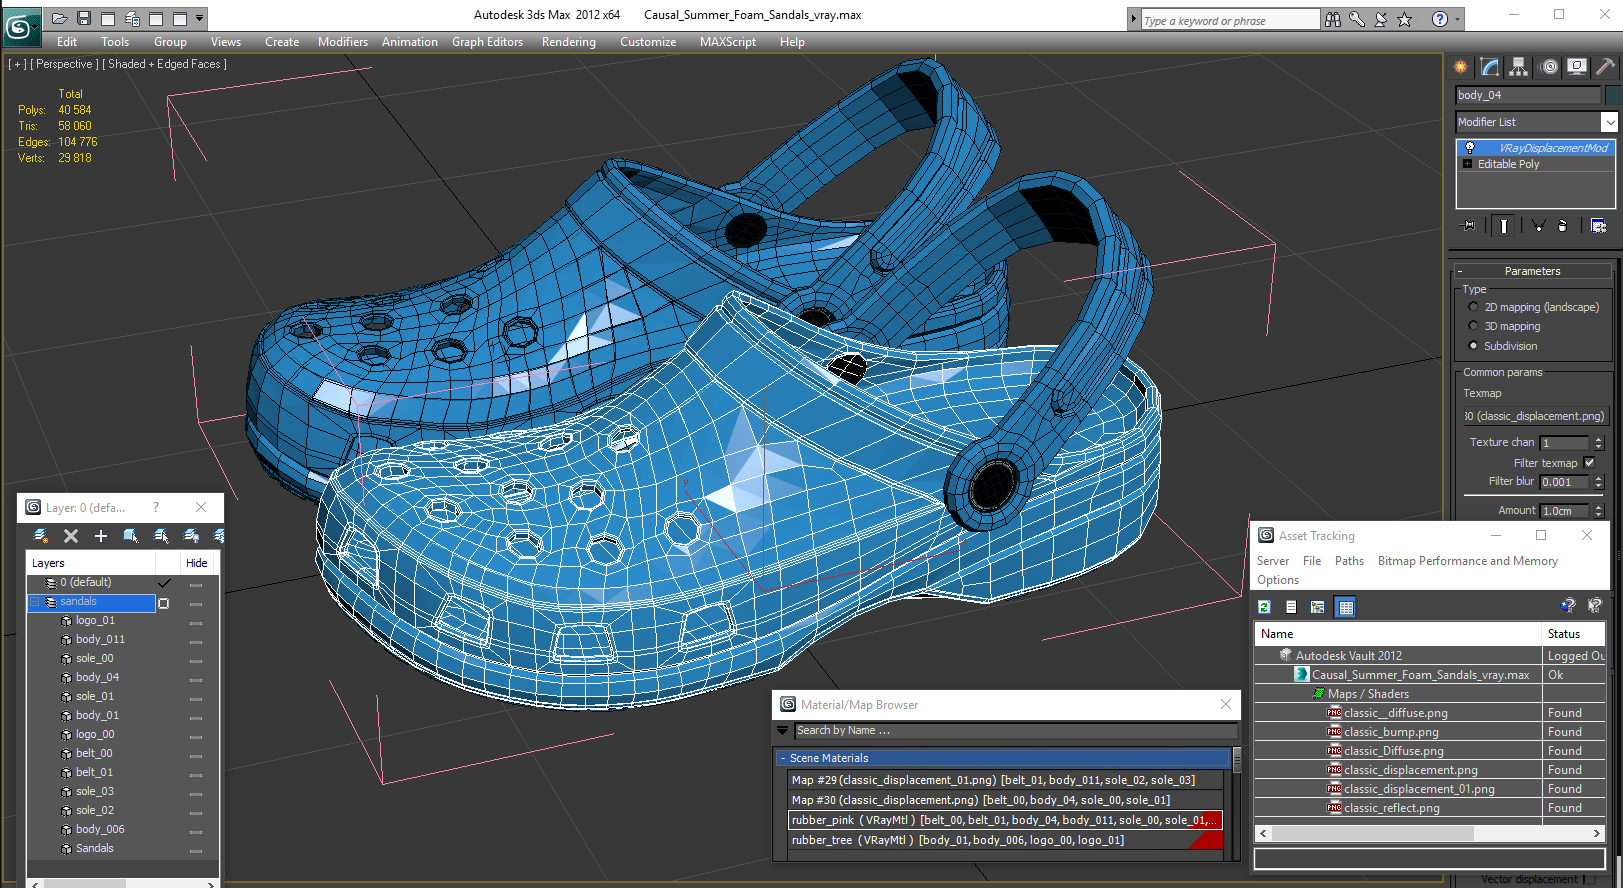This screenshot has width=1623, height=888.
Task: Click the Make Unique icon in the modifier stack
Action: [x=1538, y=225]
